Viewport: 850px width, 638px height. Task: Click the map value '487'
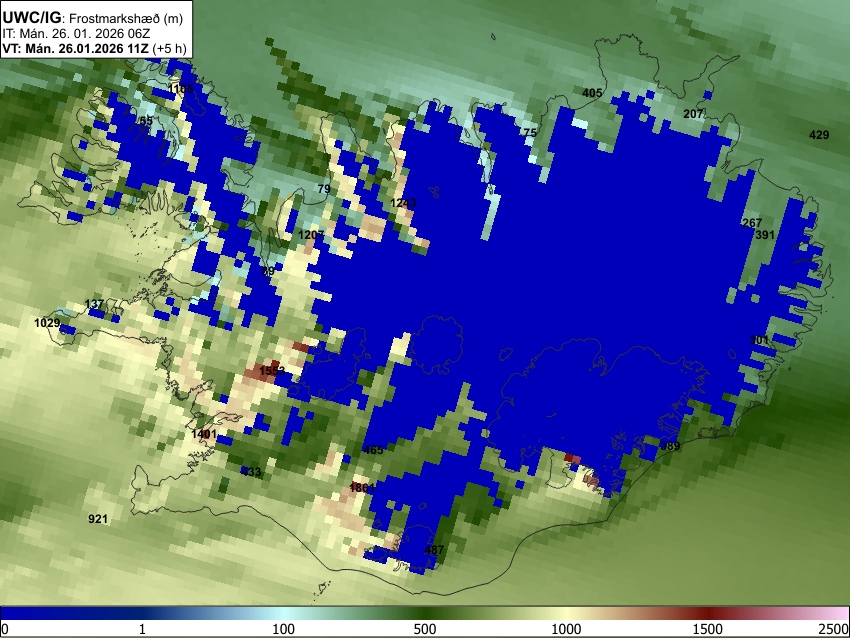coord(434,550)
